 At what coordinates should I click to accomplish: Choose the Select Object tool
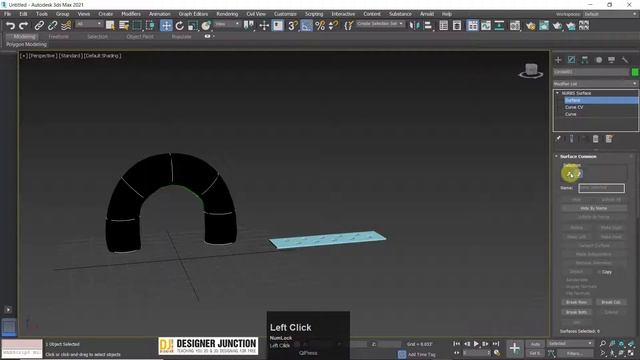tap(110, 26)
